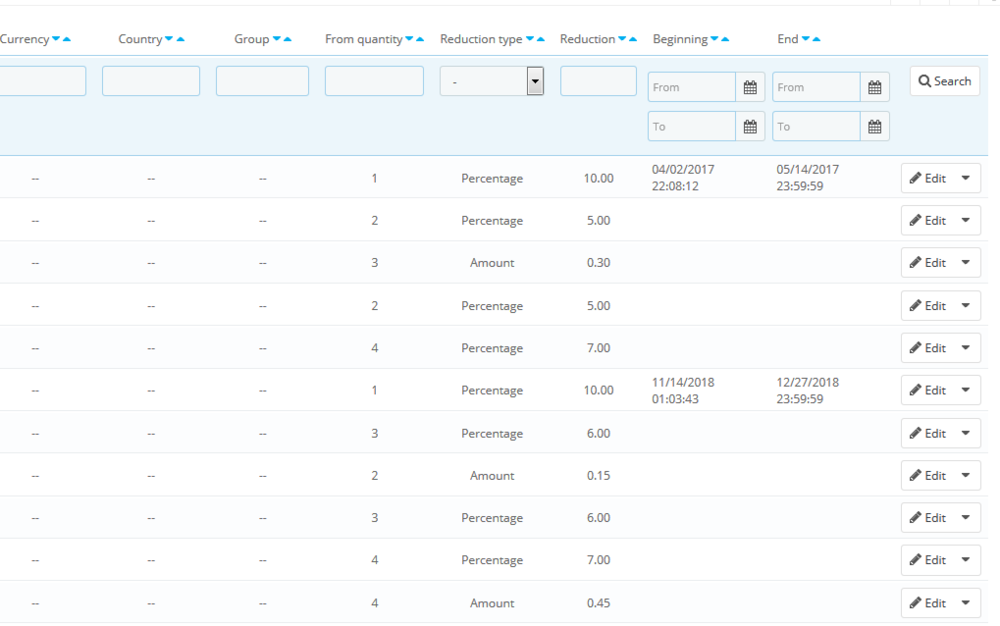
Task: Edit the row starting 11/14/2018
Action: [x=927, y=391]
